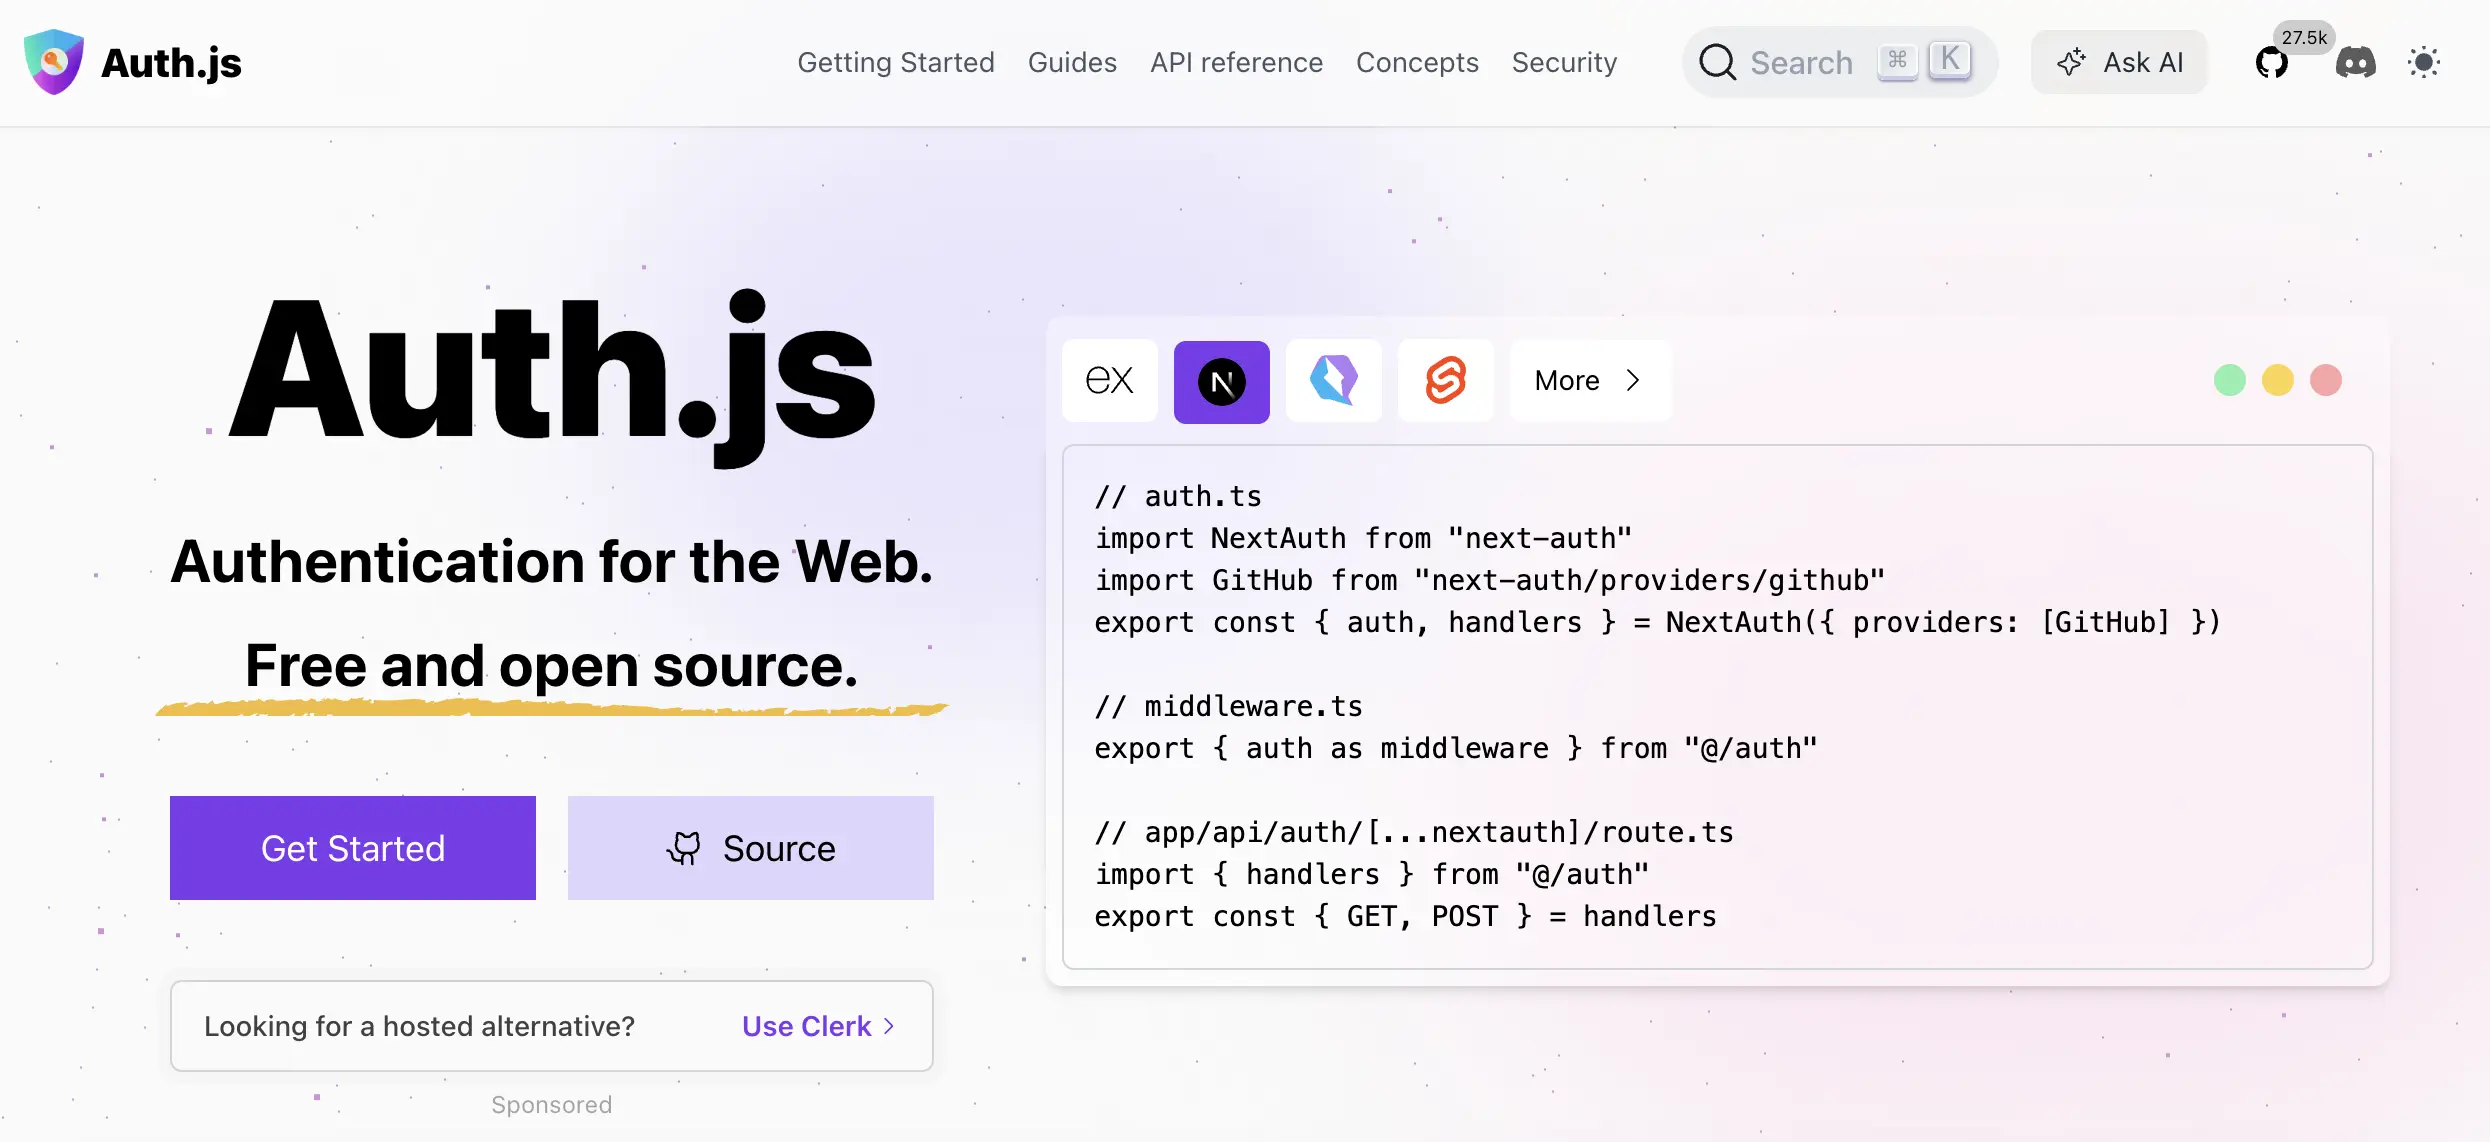2490x1142 pixels.
Task: Open the Security page from the navbar
Action: pos(1565,62)
